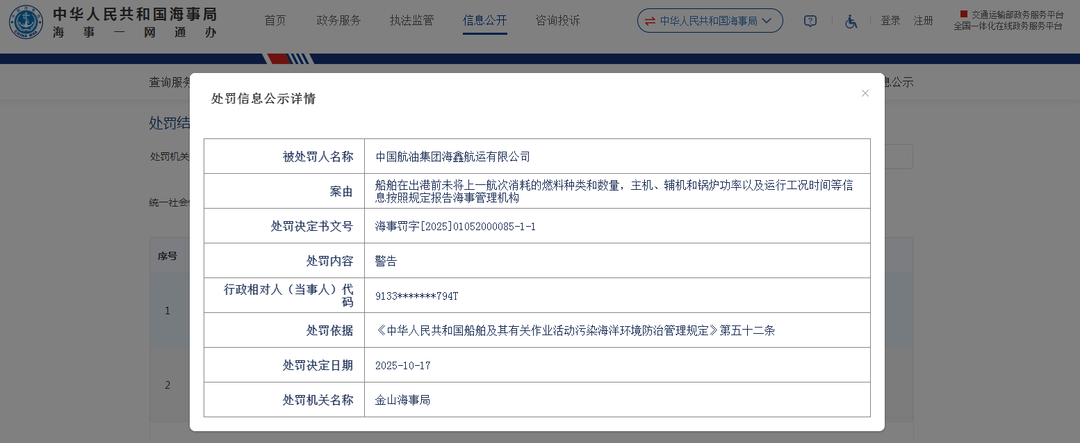Screen dimensions: 1080x443
Task: Click the 注册 link
Action: click(923, 21)
